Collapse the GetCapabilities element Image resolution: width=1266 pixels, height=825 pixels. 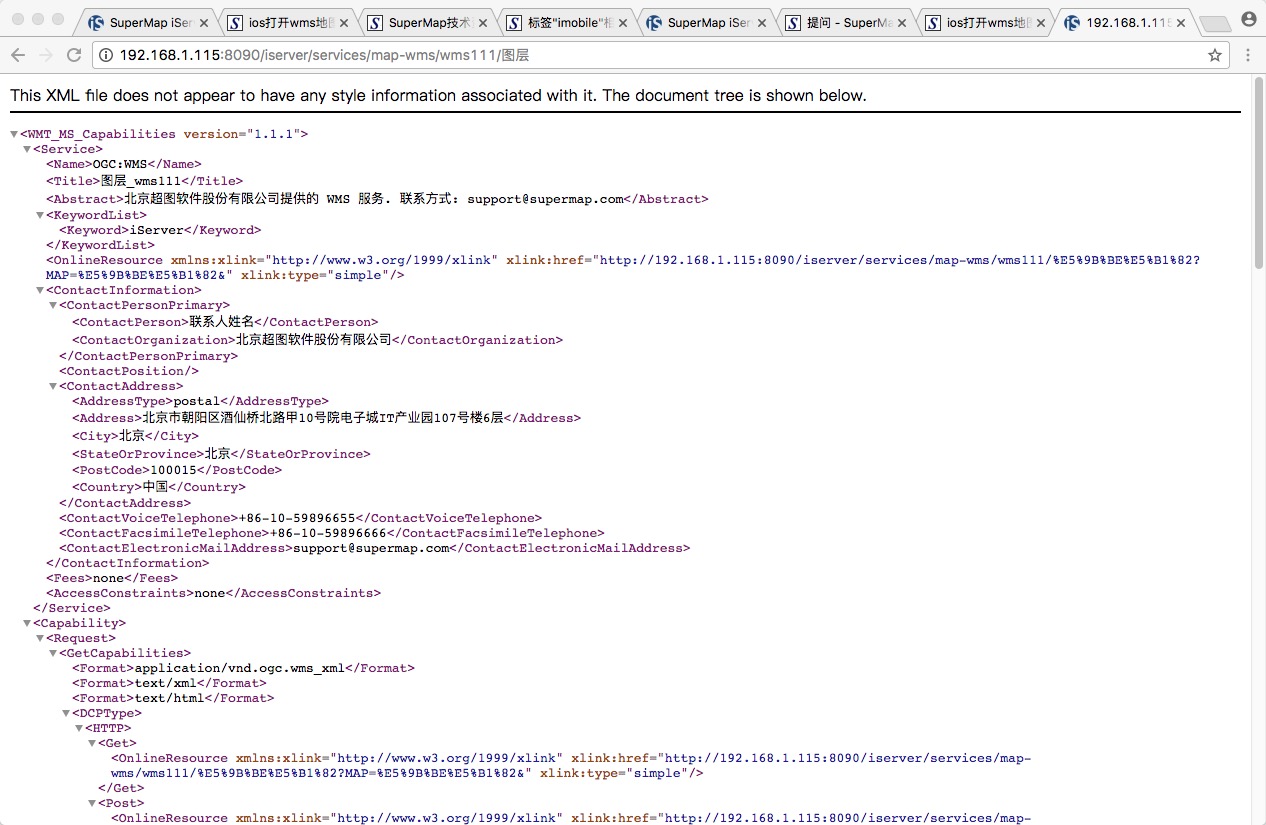(x=53, y=653)
